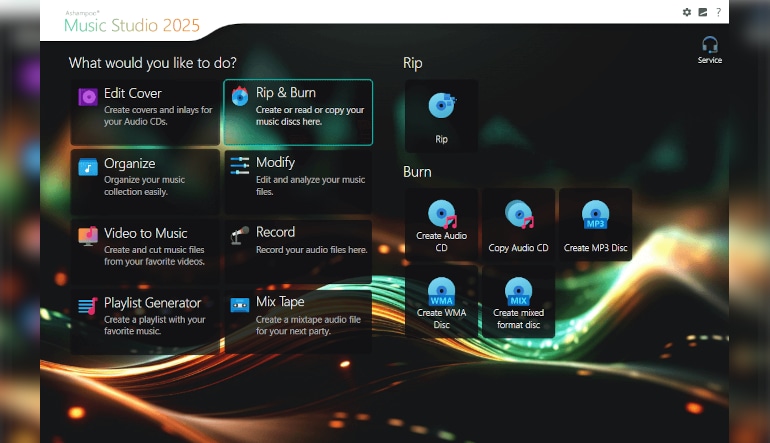Click the Rip & Burn flaming disc icon

point(240,96)
